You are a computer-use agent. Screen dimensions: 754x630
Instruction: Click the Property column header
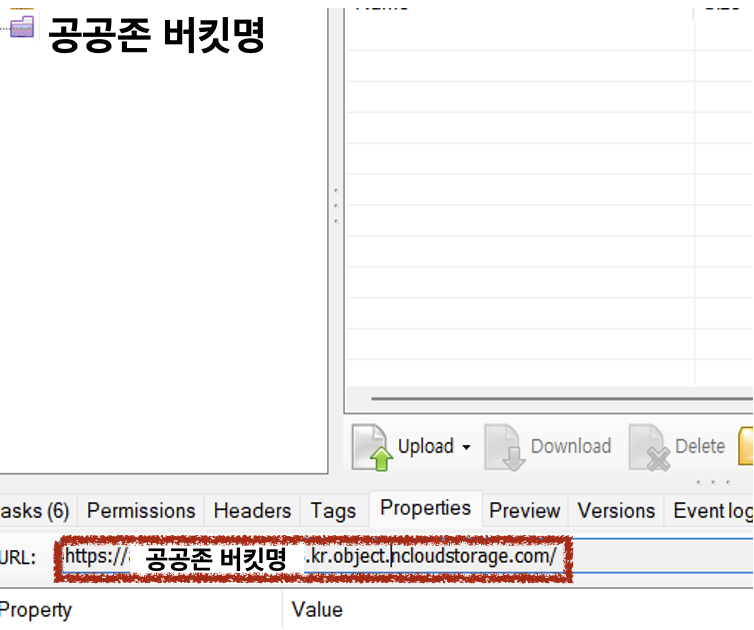click(139, 610)
